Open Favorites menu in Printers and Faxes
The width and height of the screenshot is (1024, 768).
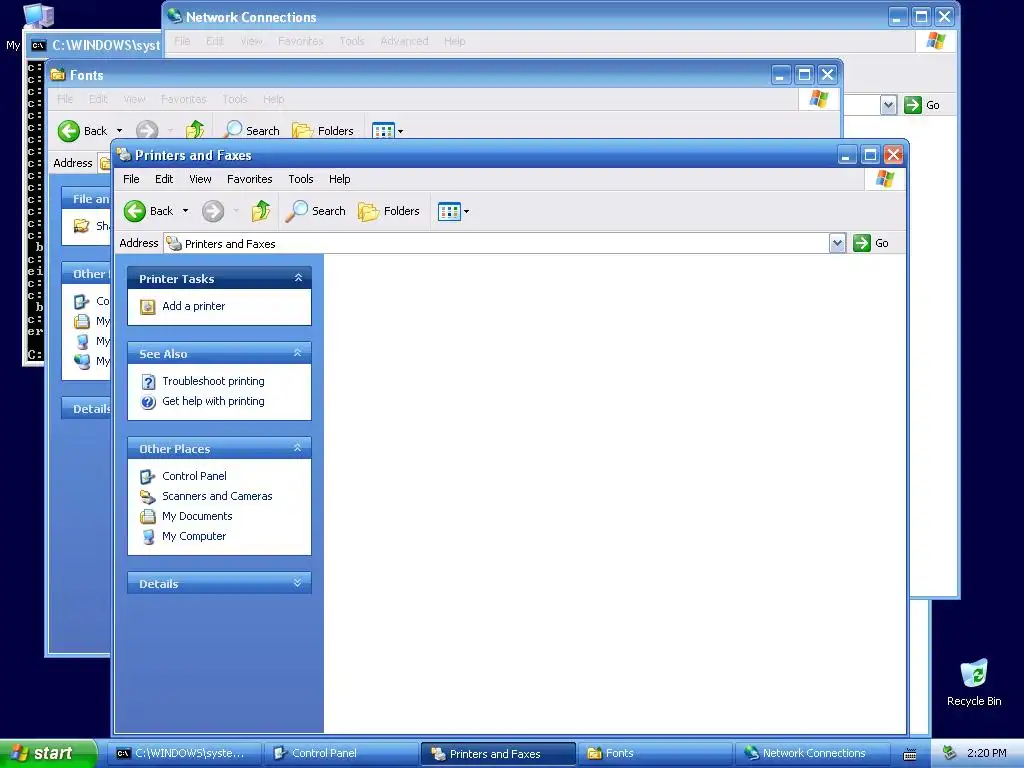(249, 179)
